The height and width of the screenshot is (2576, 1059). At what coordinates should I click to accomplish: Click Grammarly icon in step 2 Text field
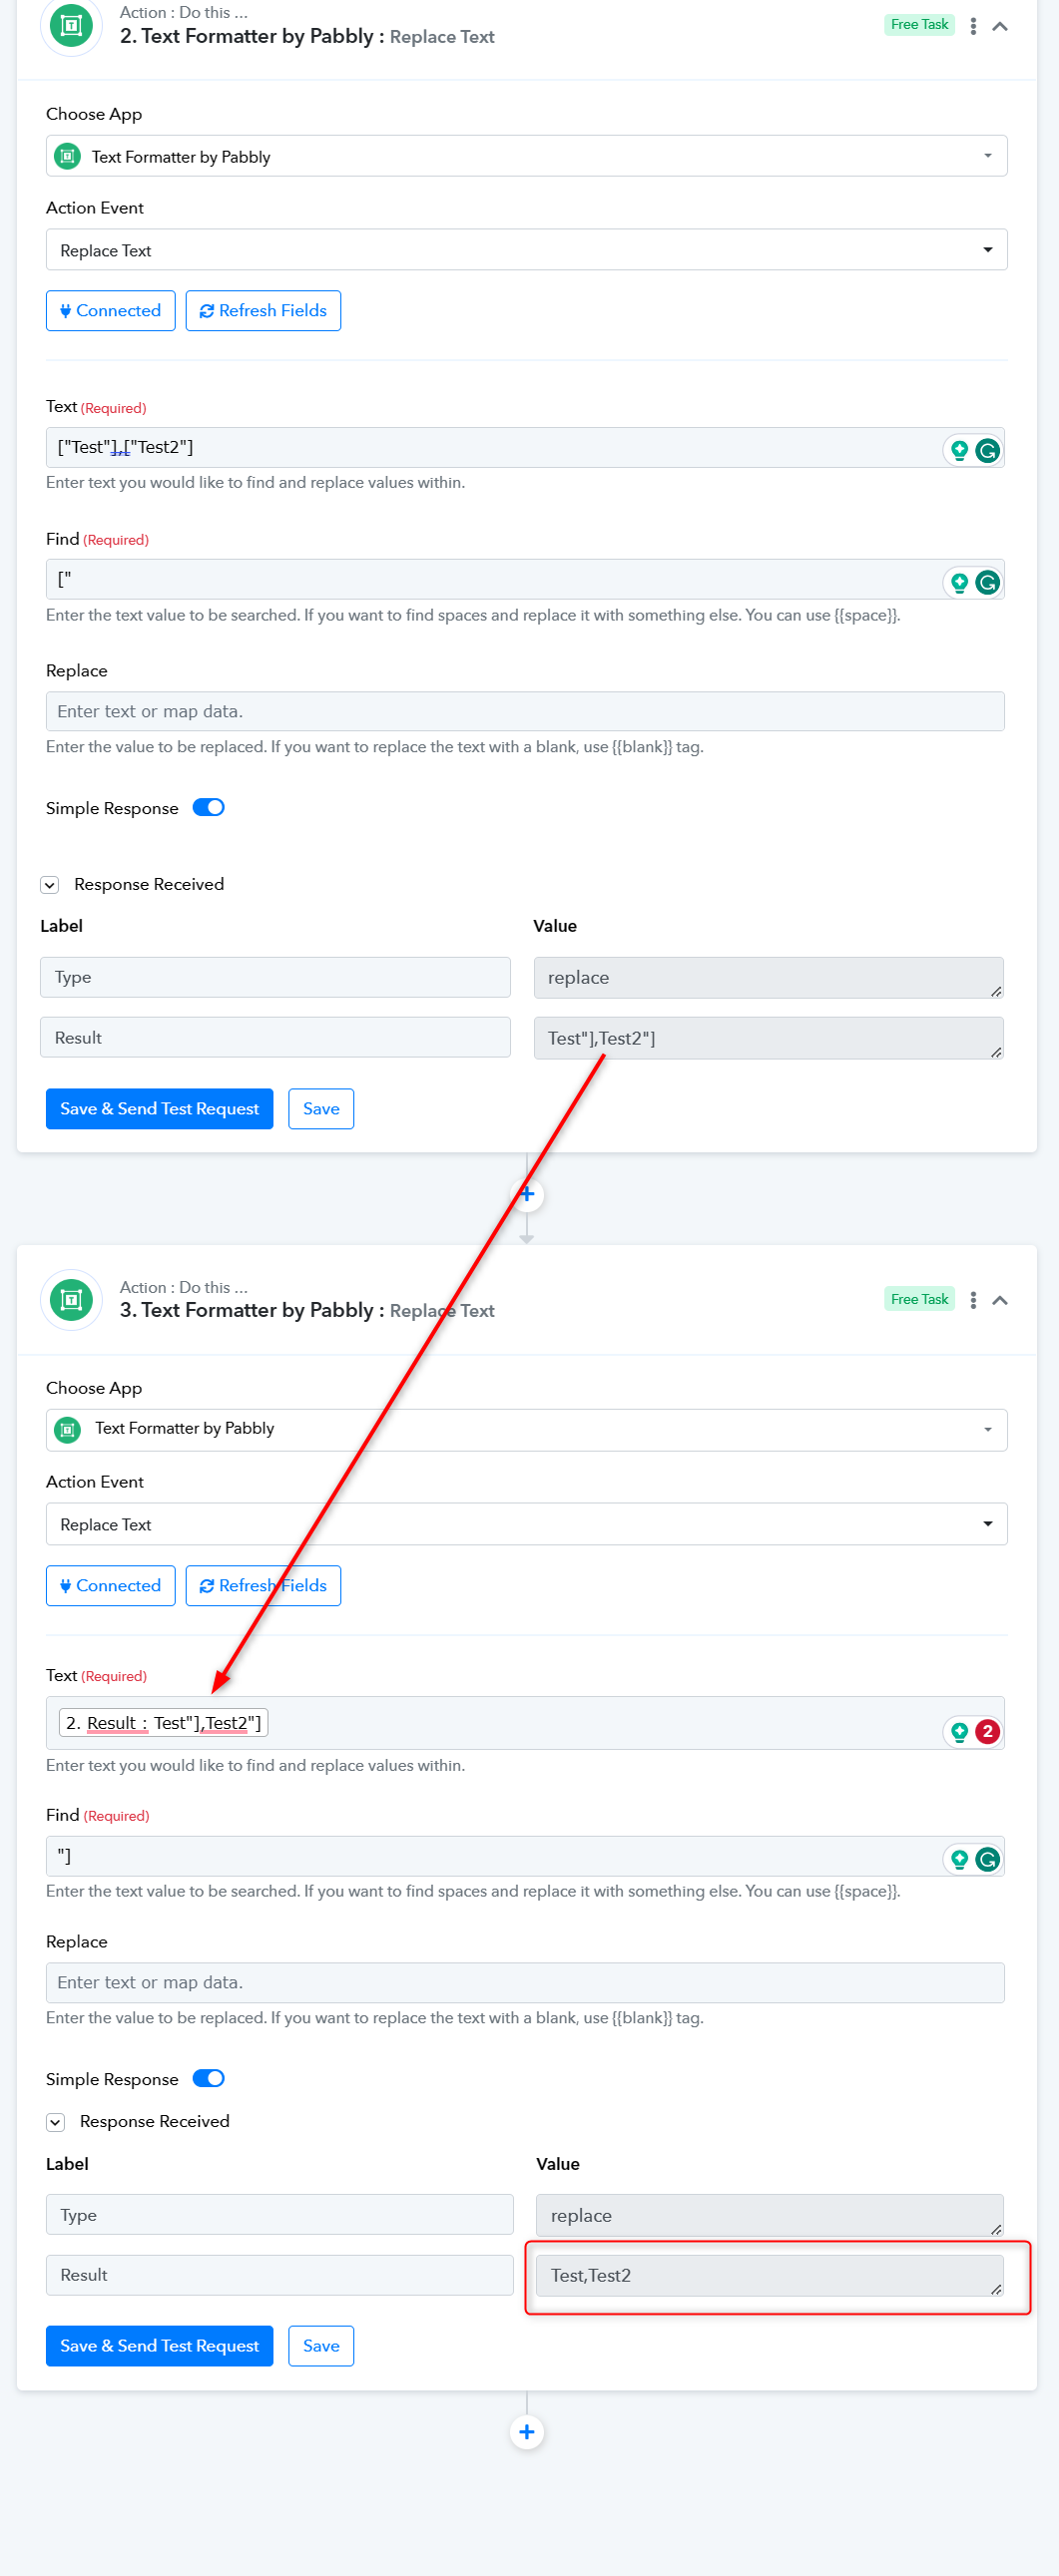coord(987,450)
